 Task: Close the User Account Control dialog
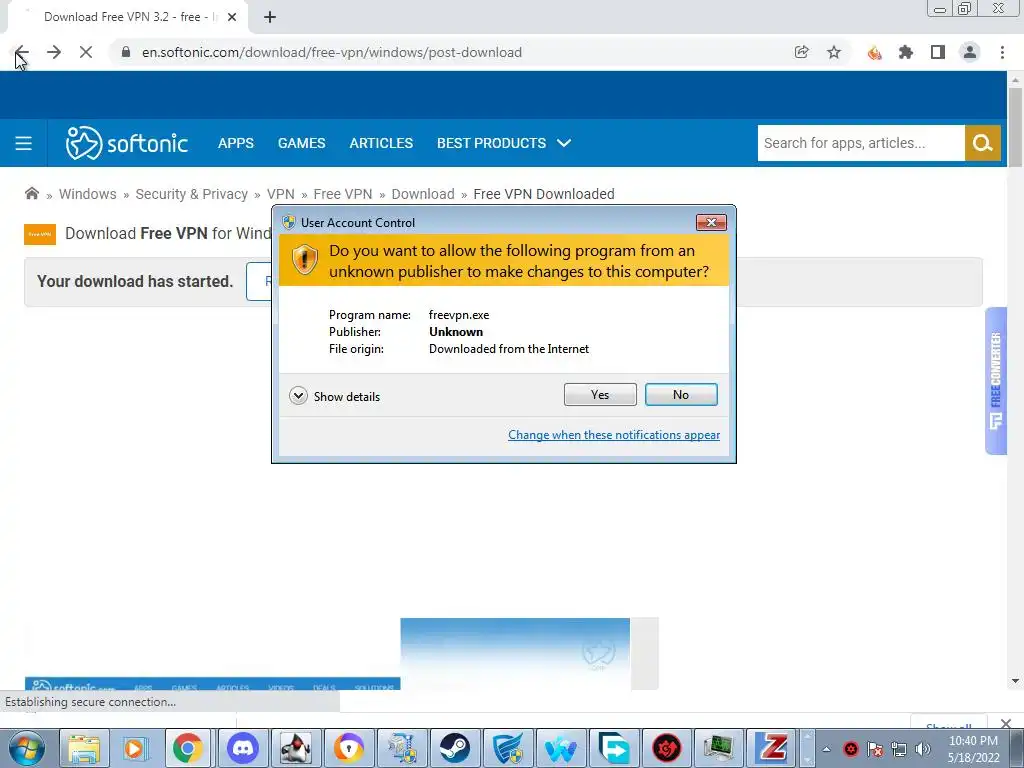[x=711, y=223]
